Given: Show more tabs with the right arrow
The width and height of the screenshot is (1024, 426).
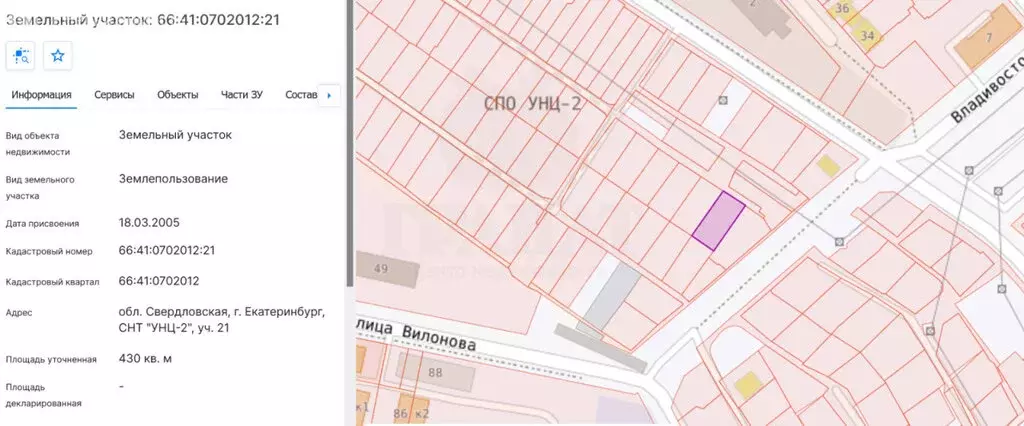Looking at the screenshot, I should click(x=329, y=95).
